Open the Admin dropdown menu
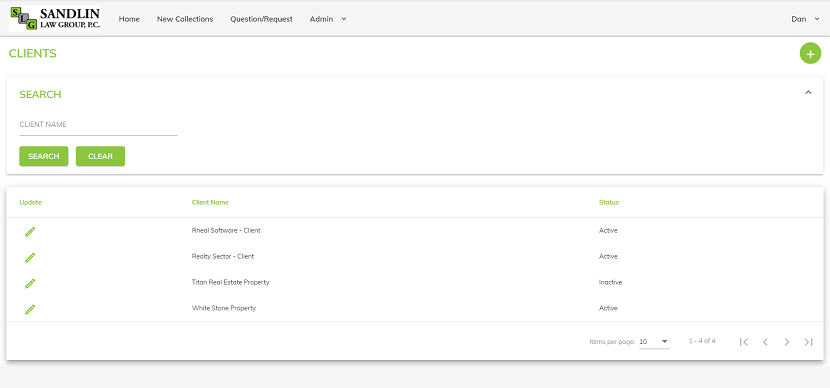This screenshot has width=830, height=388. (x=328, y=19)
